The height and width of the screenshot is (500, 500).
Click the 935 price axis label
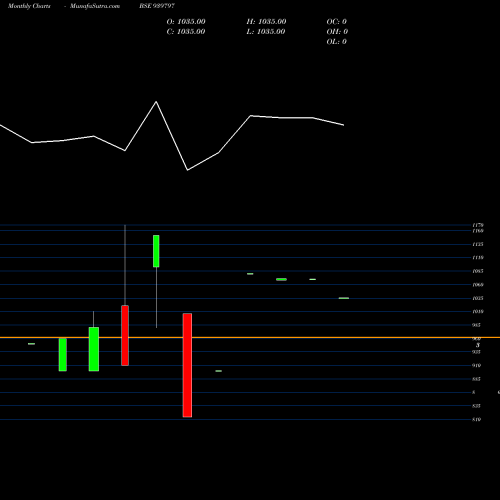click(x=476, y=352)
